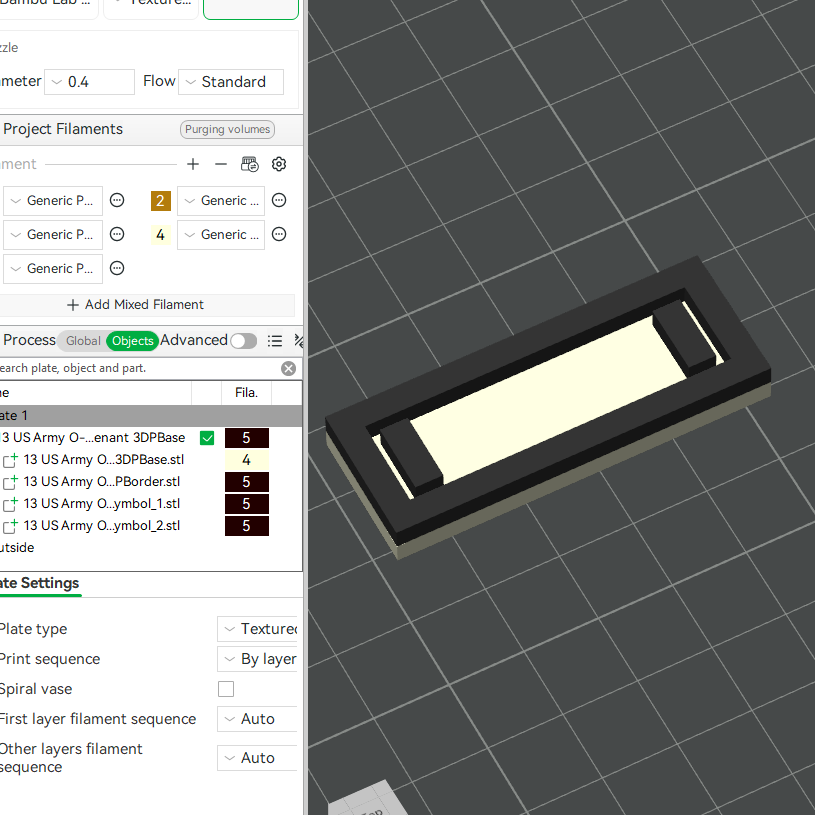
Task: Select 13 US Army O...ymbol_2.stl part
Action: [x=101, y=526]
